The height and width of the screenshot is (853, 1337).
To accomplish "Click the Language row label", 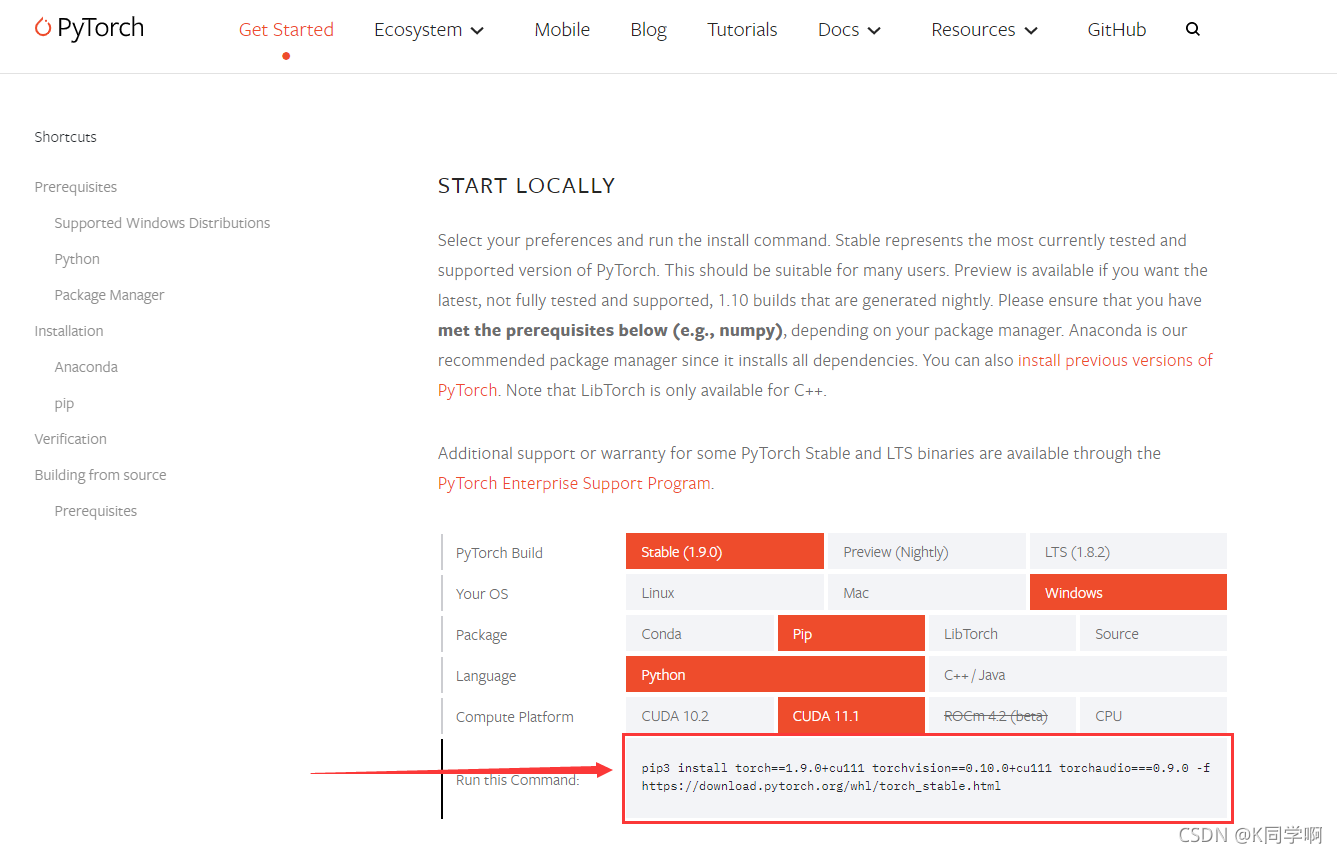I will point(486,676).
